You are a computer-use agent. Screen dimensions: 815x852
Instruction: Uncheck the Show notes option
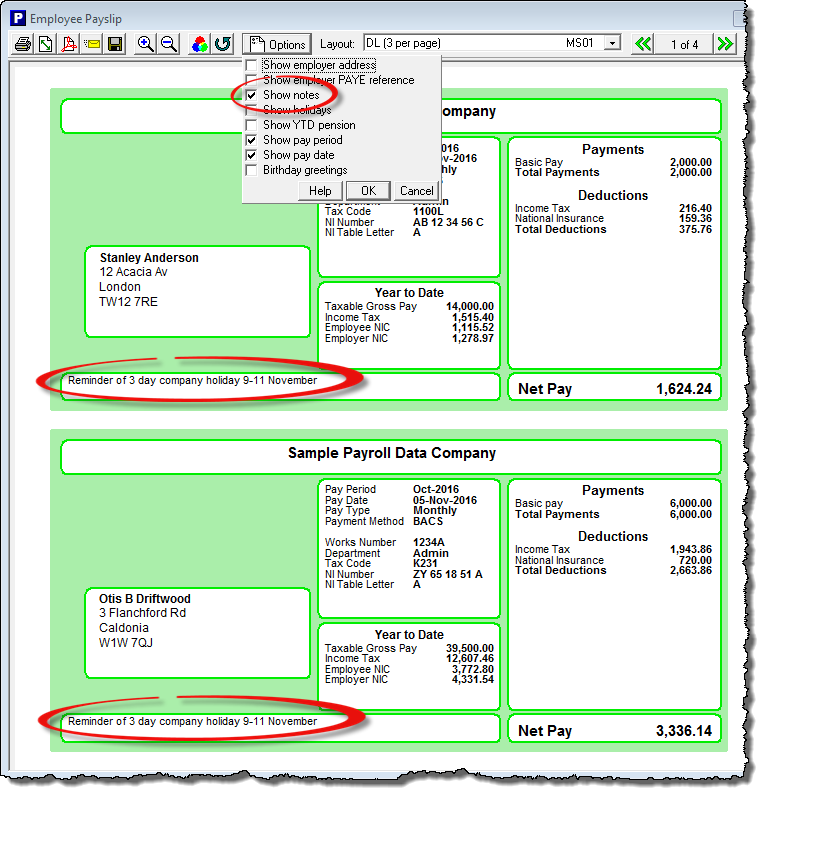(252, 95)
